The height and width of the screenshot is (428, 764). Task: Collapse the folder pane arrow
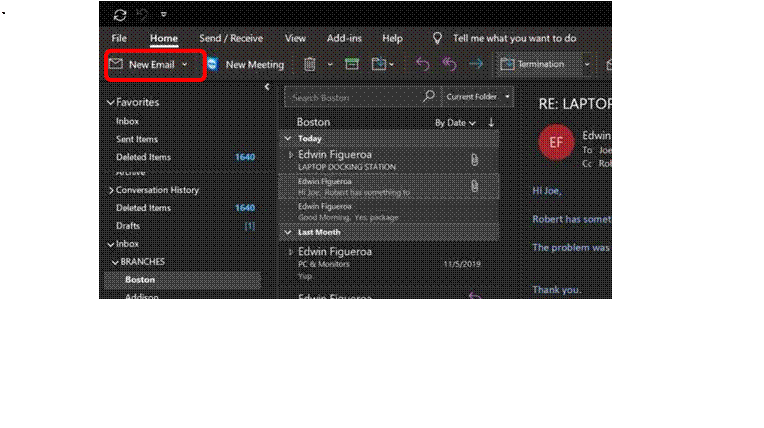pos(267,87)
